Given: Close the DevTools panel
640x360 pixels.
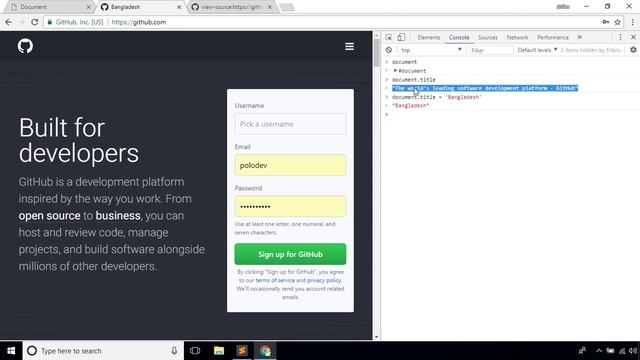Looking at the screenshot, I should click(633, 37).
